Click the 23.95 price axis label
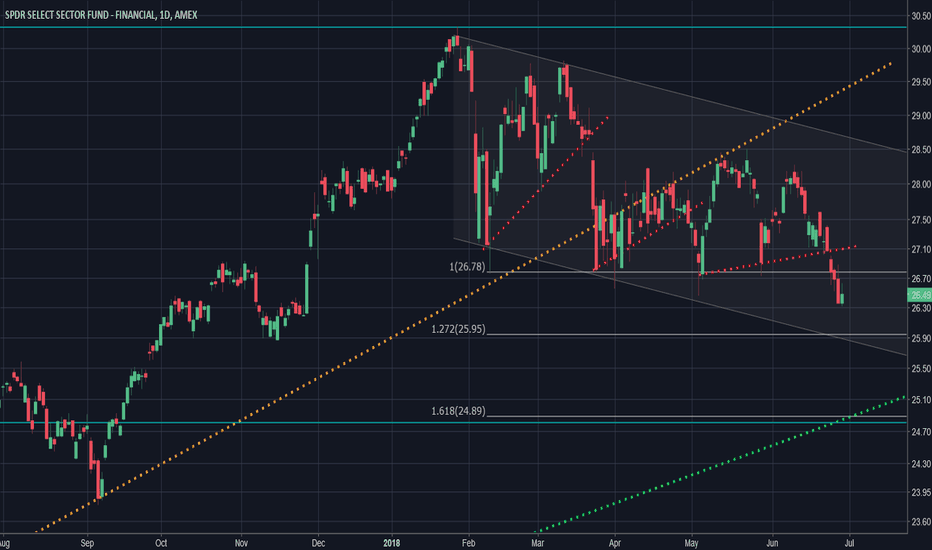The image size is (932, 550). click(x=921, y=492)
